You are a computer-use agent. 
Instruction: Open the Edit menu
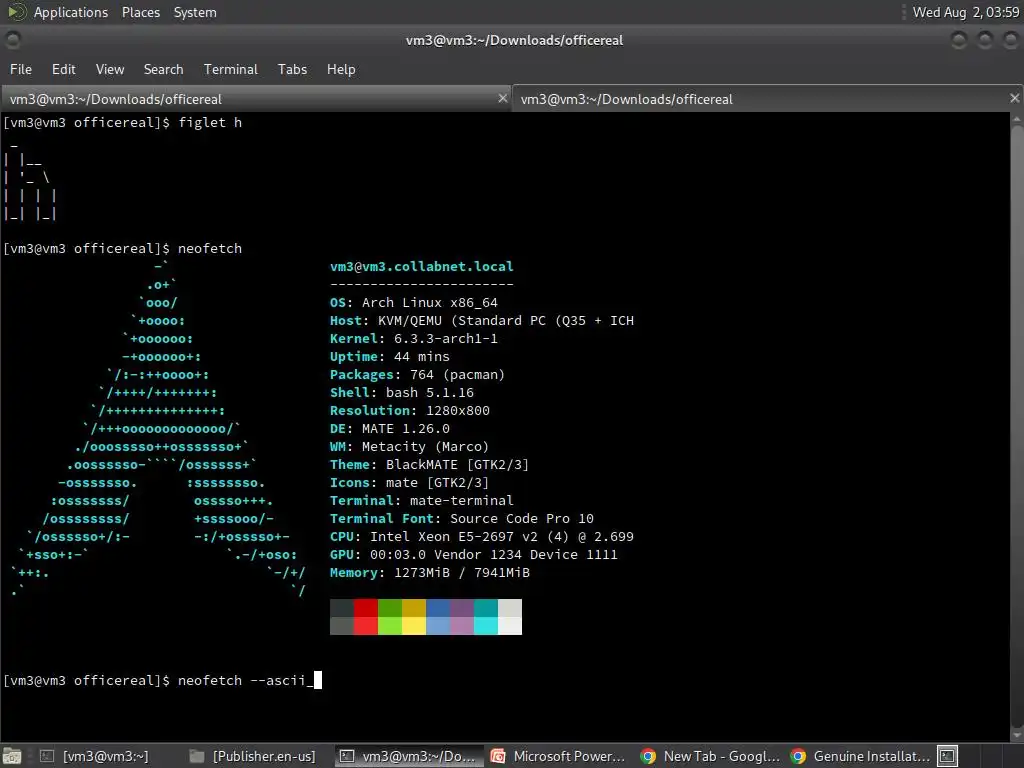click(x=63, y=69)
